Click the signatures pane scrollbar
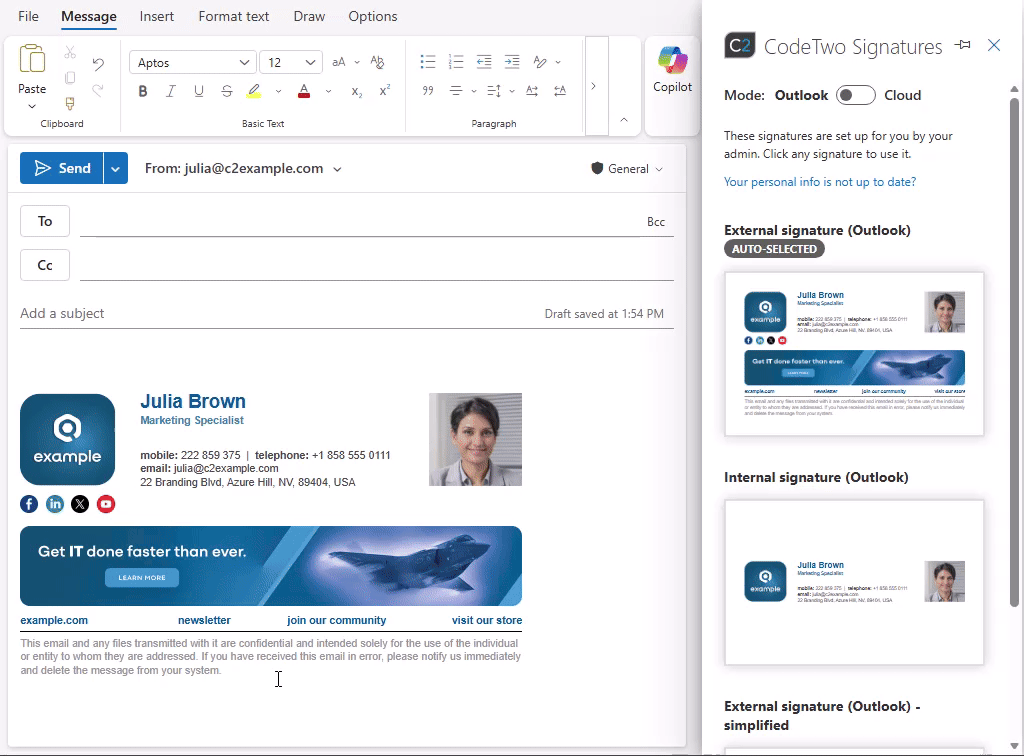The width and height of the screenshot is (1024, 756). click(1014, 353)
